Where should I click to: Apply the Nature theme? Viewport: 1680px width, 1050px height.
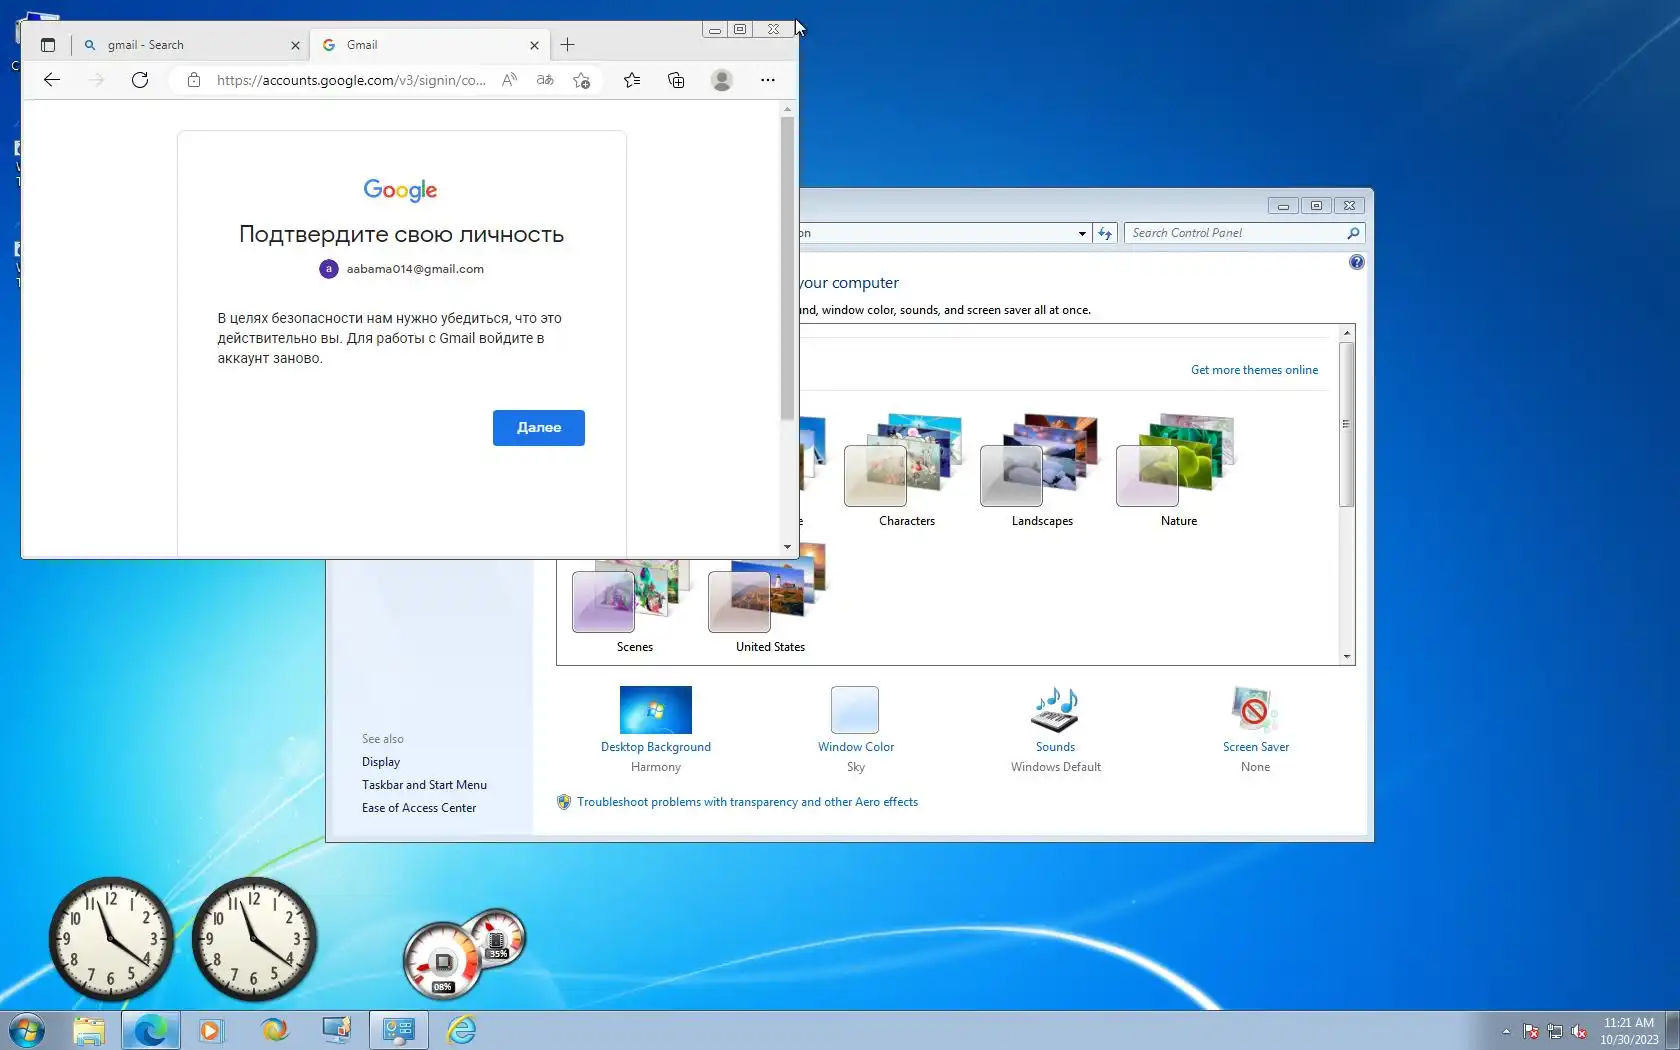point(1178,470)
